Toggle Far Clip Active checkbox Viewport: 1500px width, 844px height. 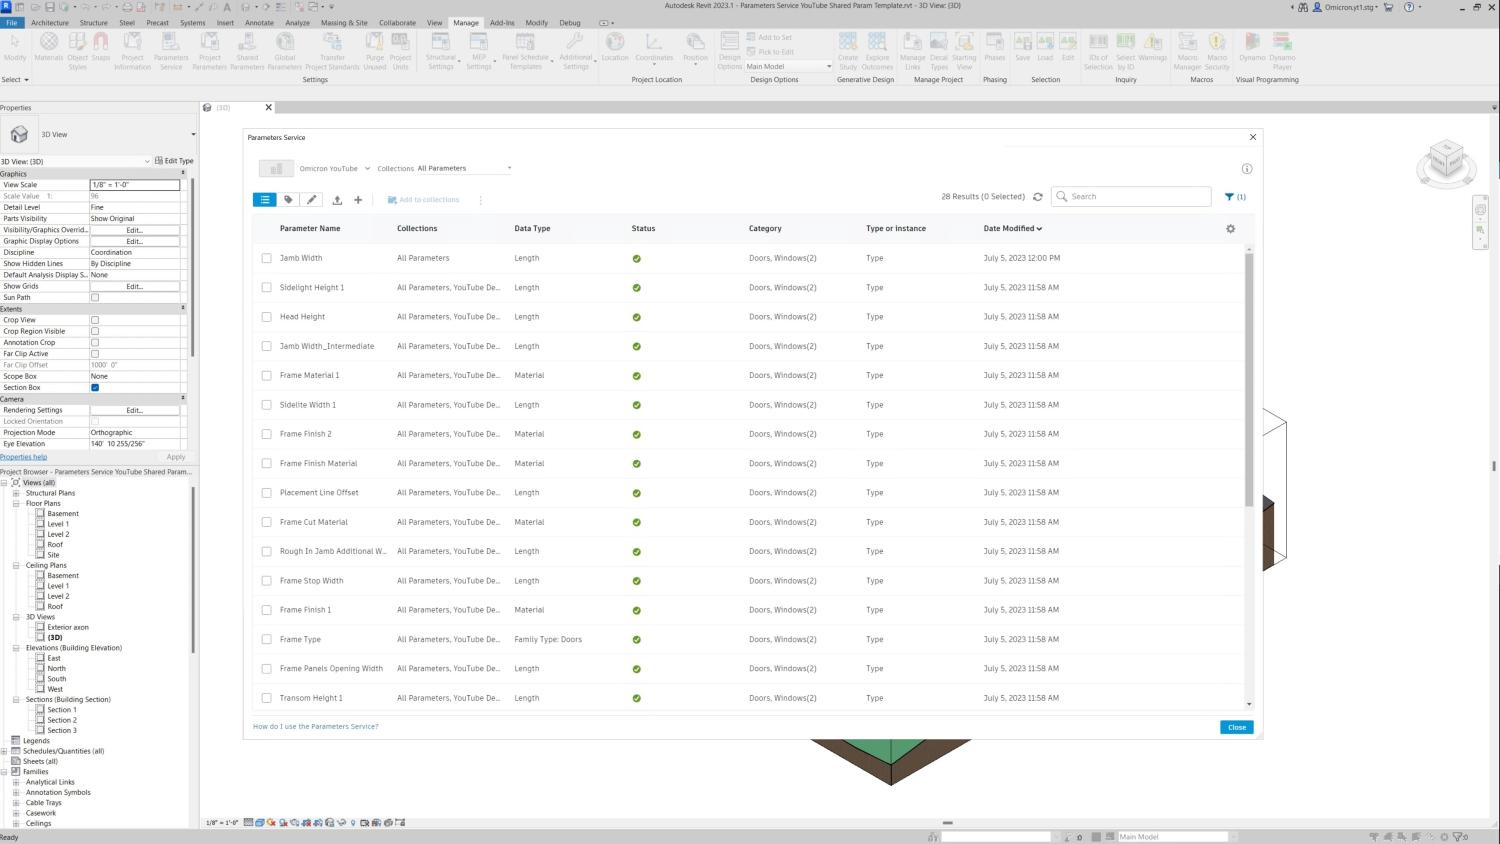click(x=95, y=354)
